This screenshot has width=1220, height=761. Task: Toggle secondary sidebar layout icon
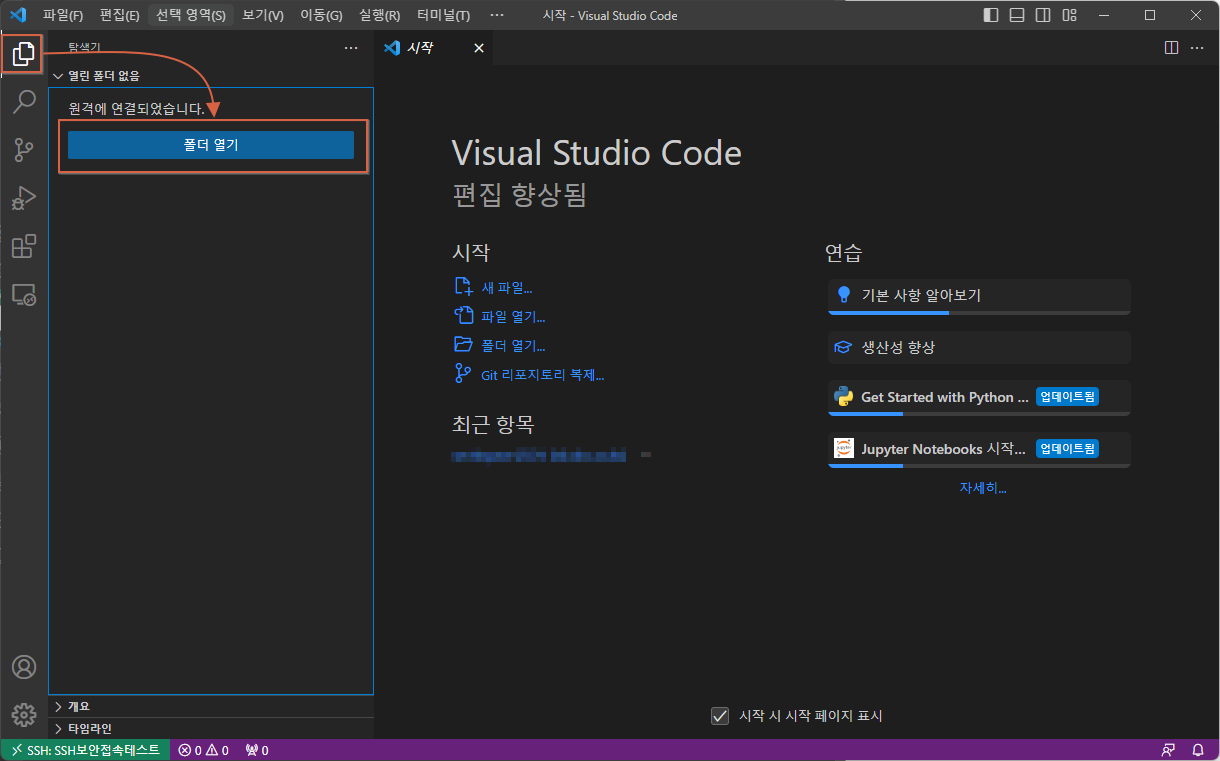1043,15
